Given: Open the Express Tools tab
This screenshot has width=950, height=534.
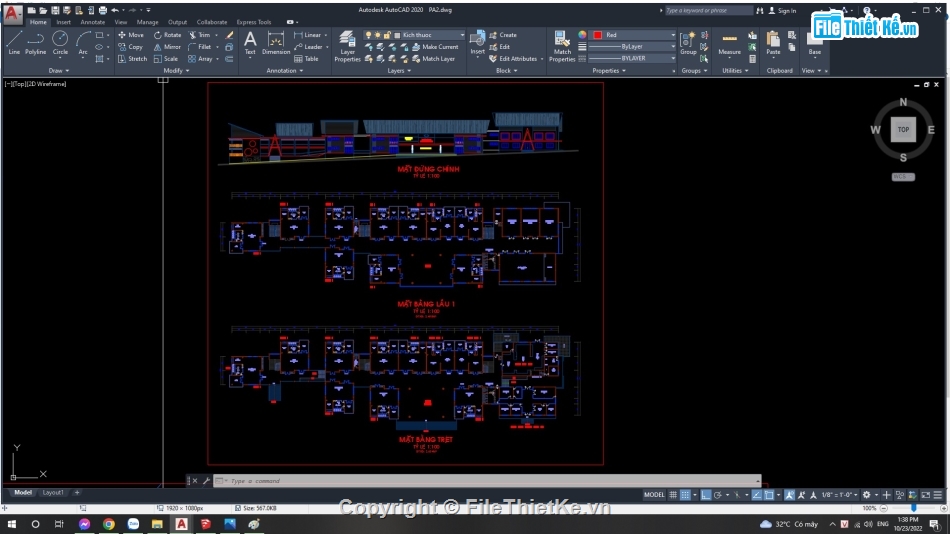Looking at the screenshot, I should [x=254, y=22].
